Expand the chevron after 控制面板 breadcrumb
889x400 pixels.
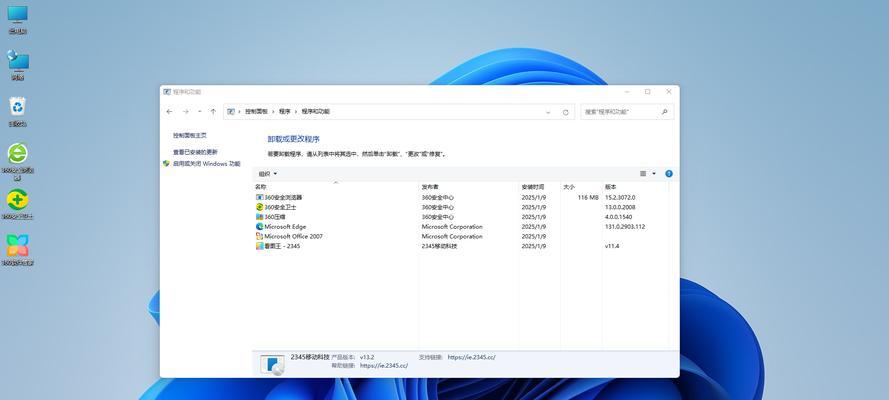tap(273, 112)
